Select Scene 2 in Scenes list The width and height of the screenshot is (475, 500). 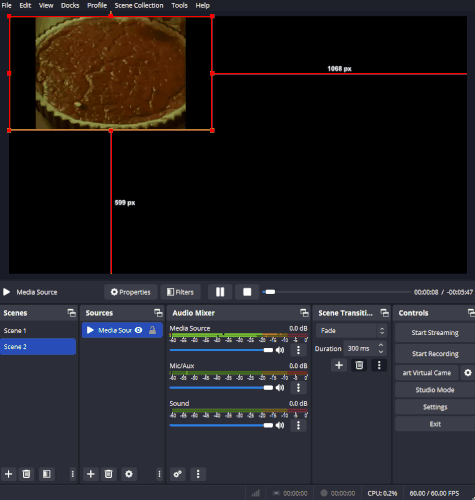[38, 347]
